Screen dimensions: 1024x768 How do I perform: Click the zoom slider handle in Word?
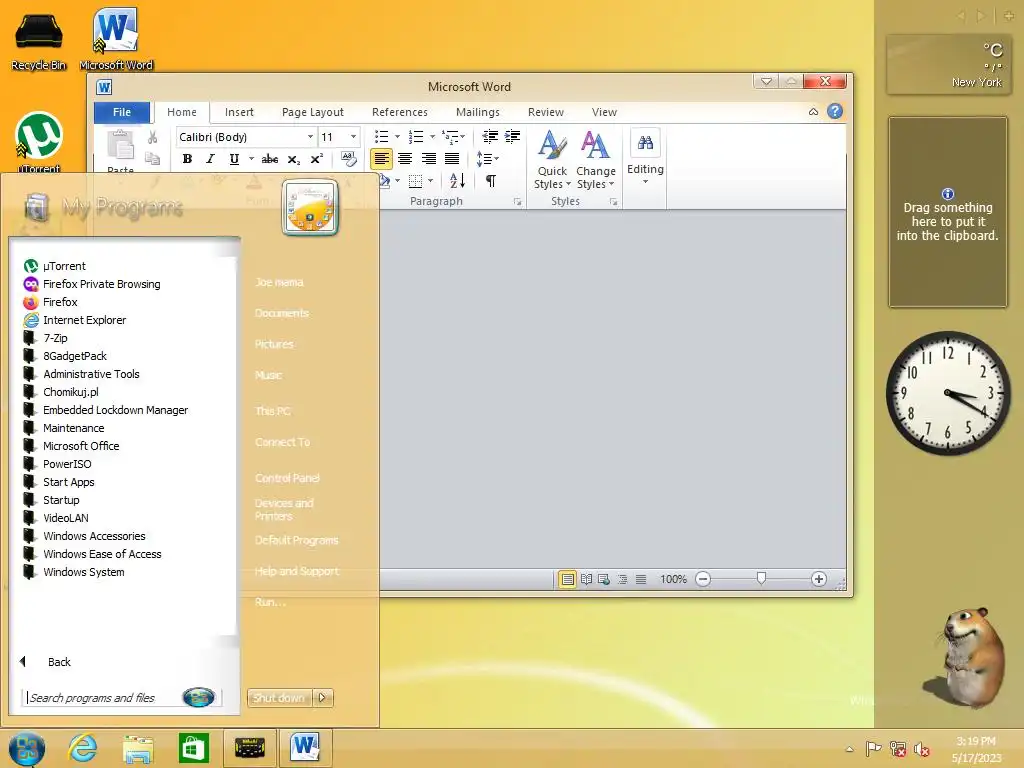click(761, 579)
